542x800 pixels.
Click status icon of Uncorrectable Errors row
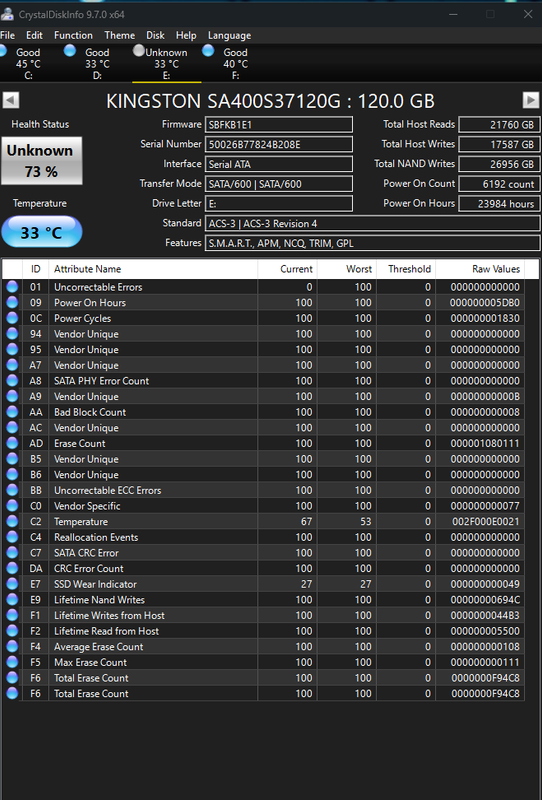[12, 287]
